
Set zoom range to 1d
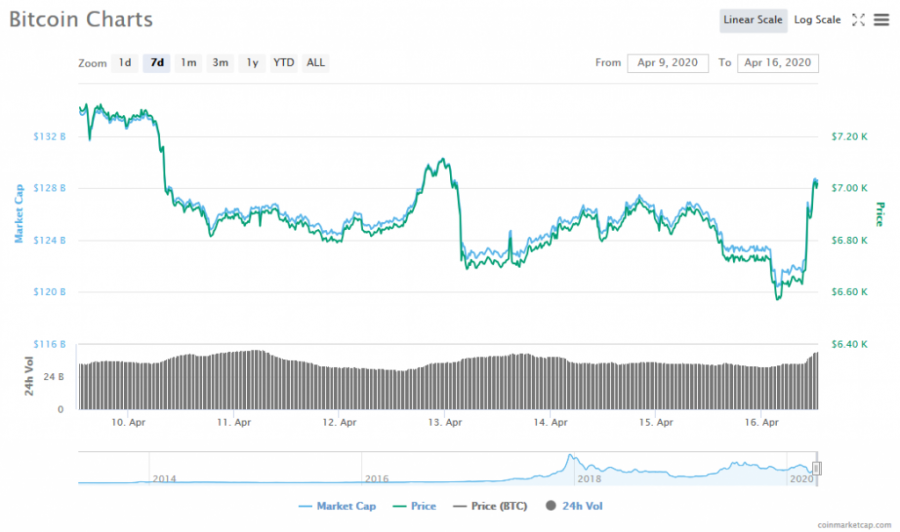click(125, 63)
